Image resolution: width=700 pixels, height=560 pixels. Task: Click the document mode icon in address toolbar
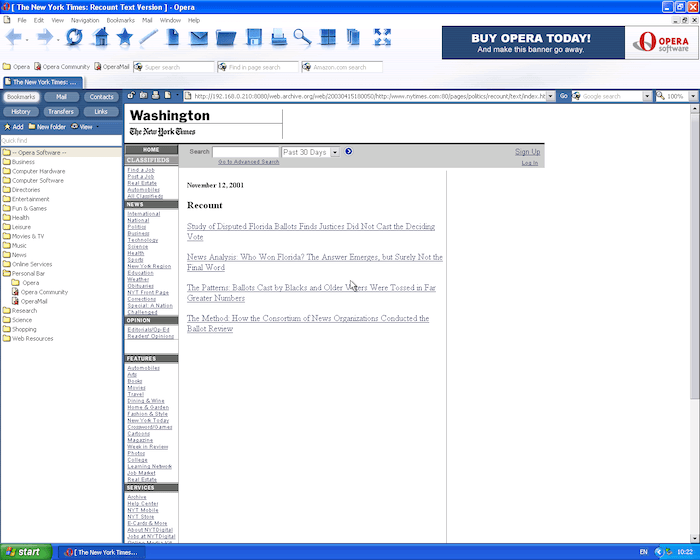coord(167,95)
